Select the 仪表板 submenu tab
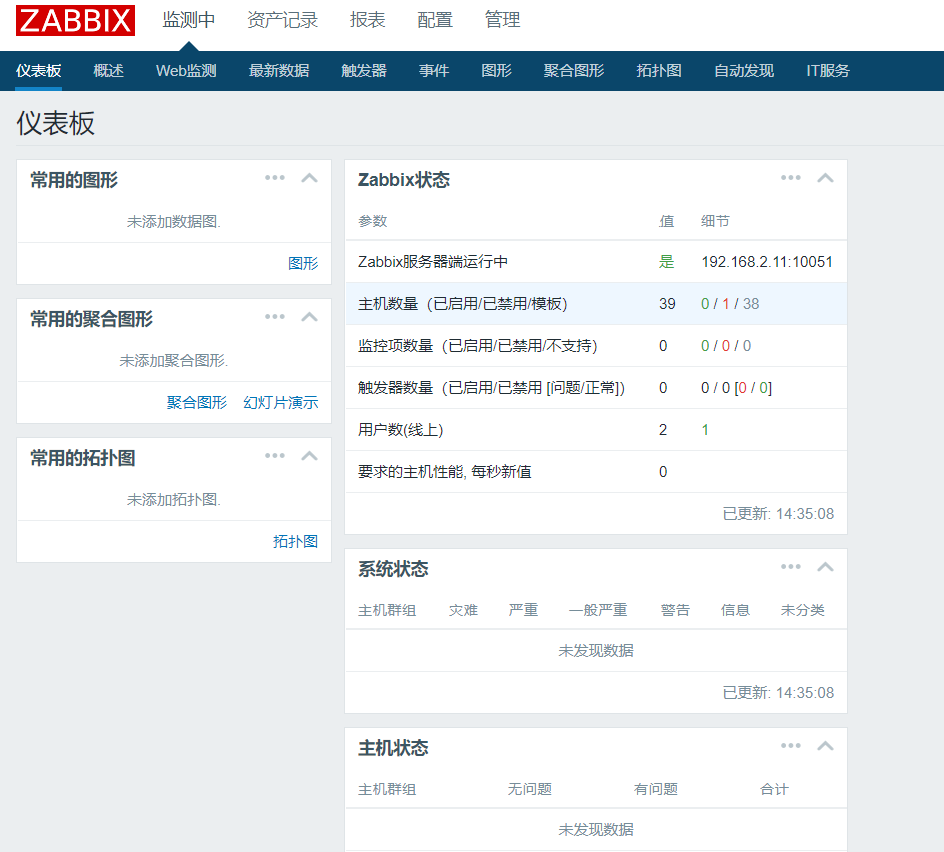Viewport: 944px width, 852px height. [x=39, y=70]
